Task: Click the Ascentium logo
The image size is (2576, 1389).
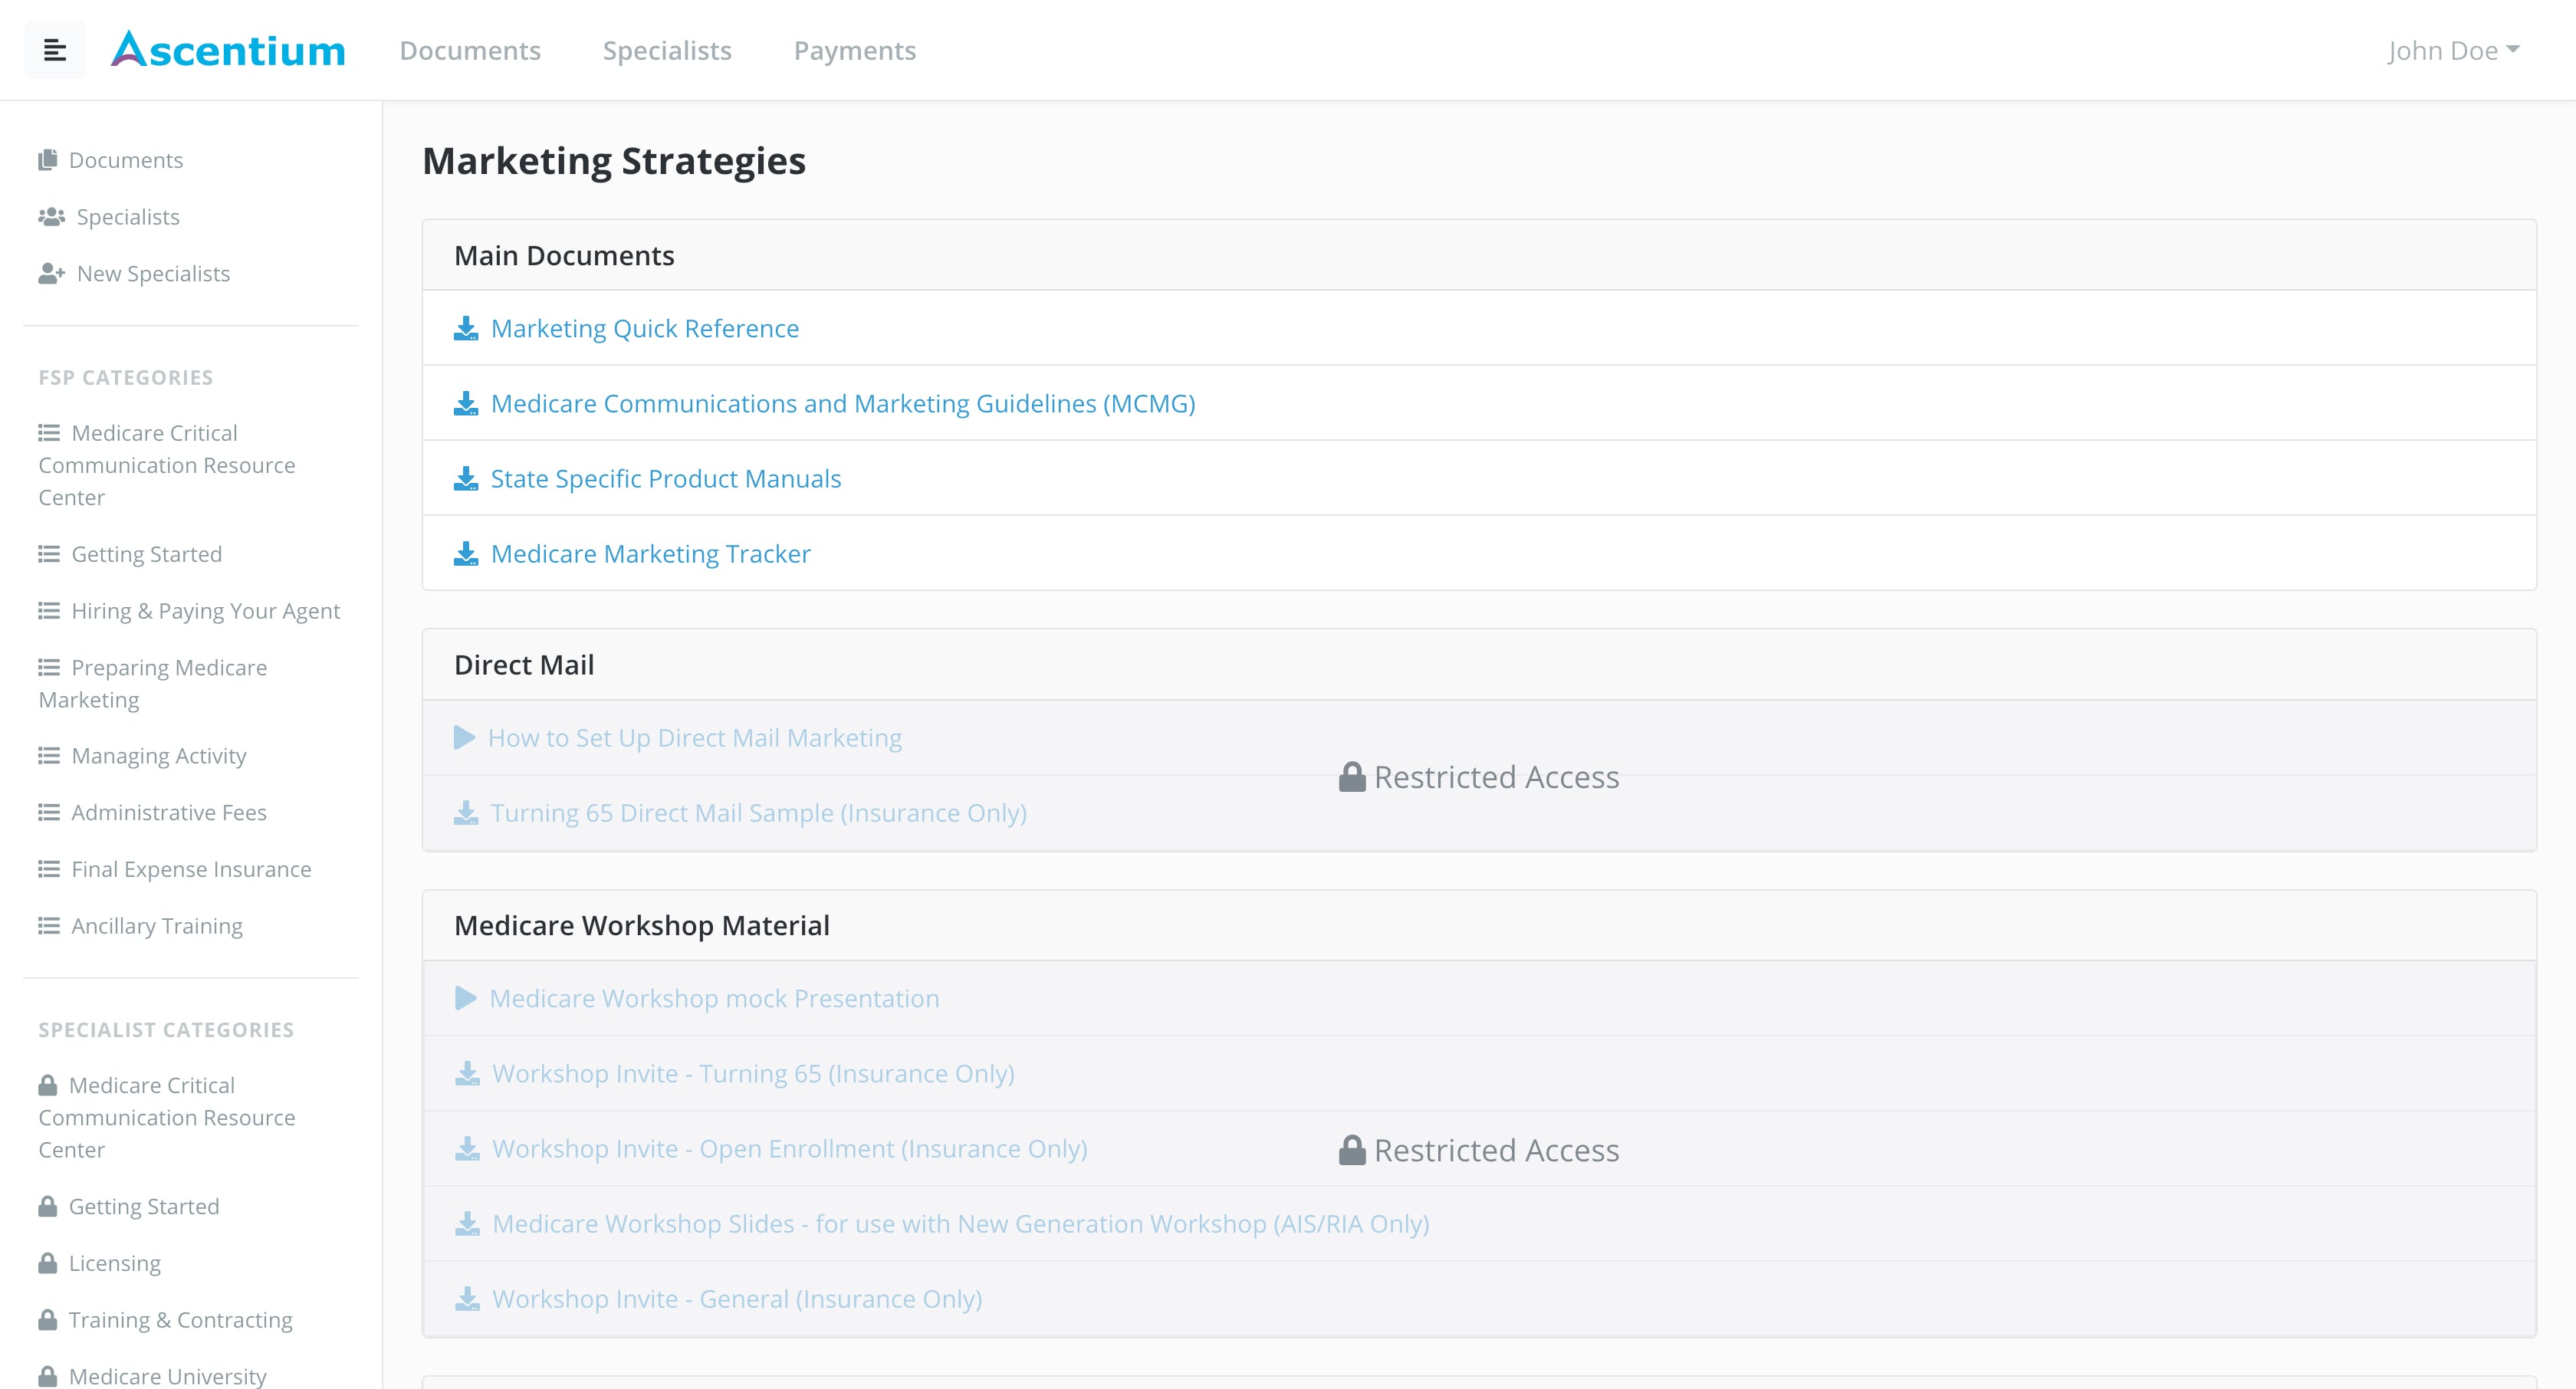Action: pos(228,50)
